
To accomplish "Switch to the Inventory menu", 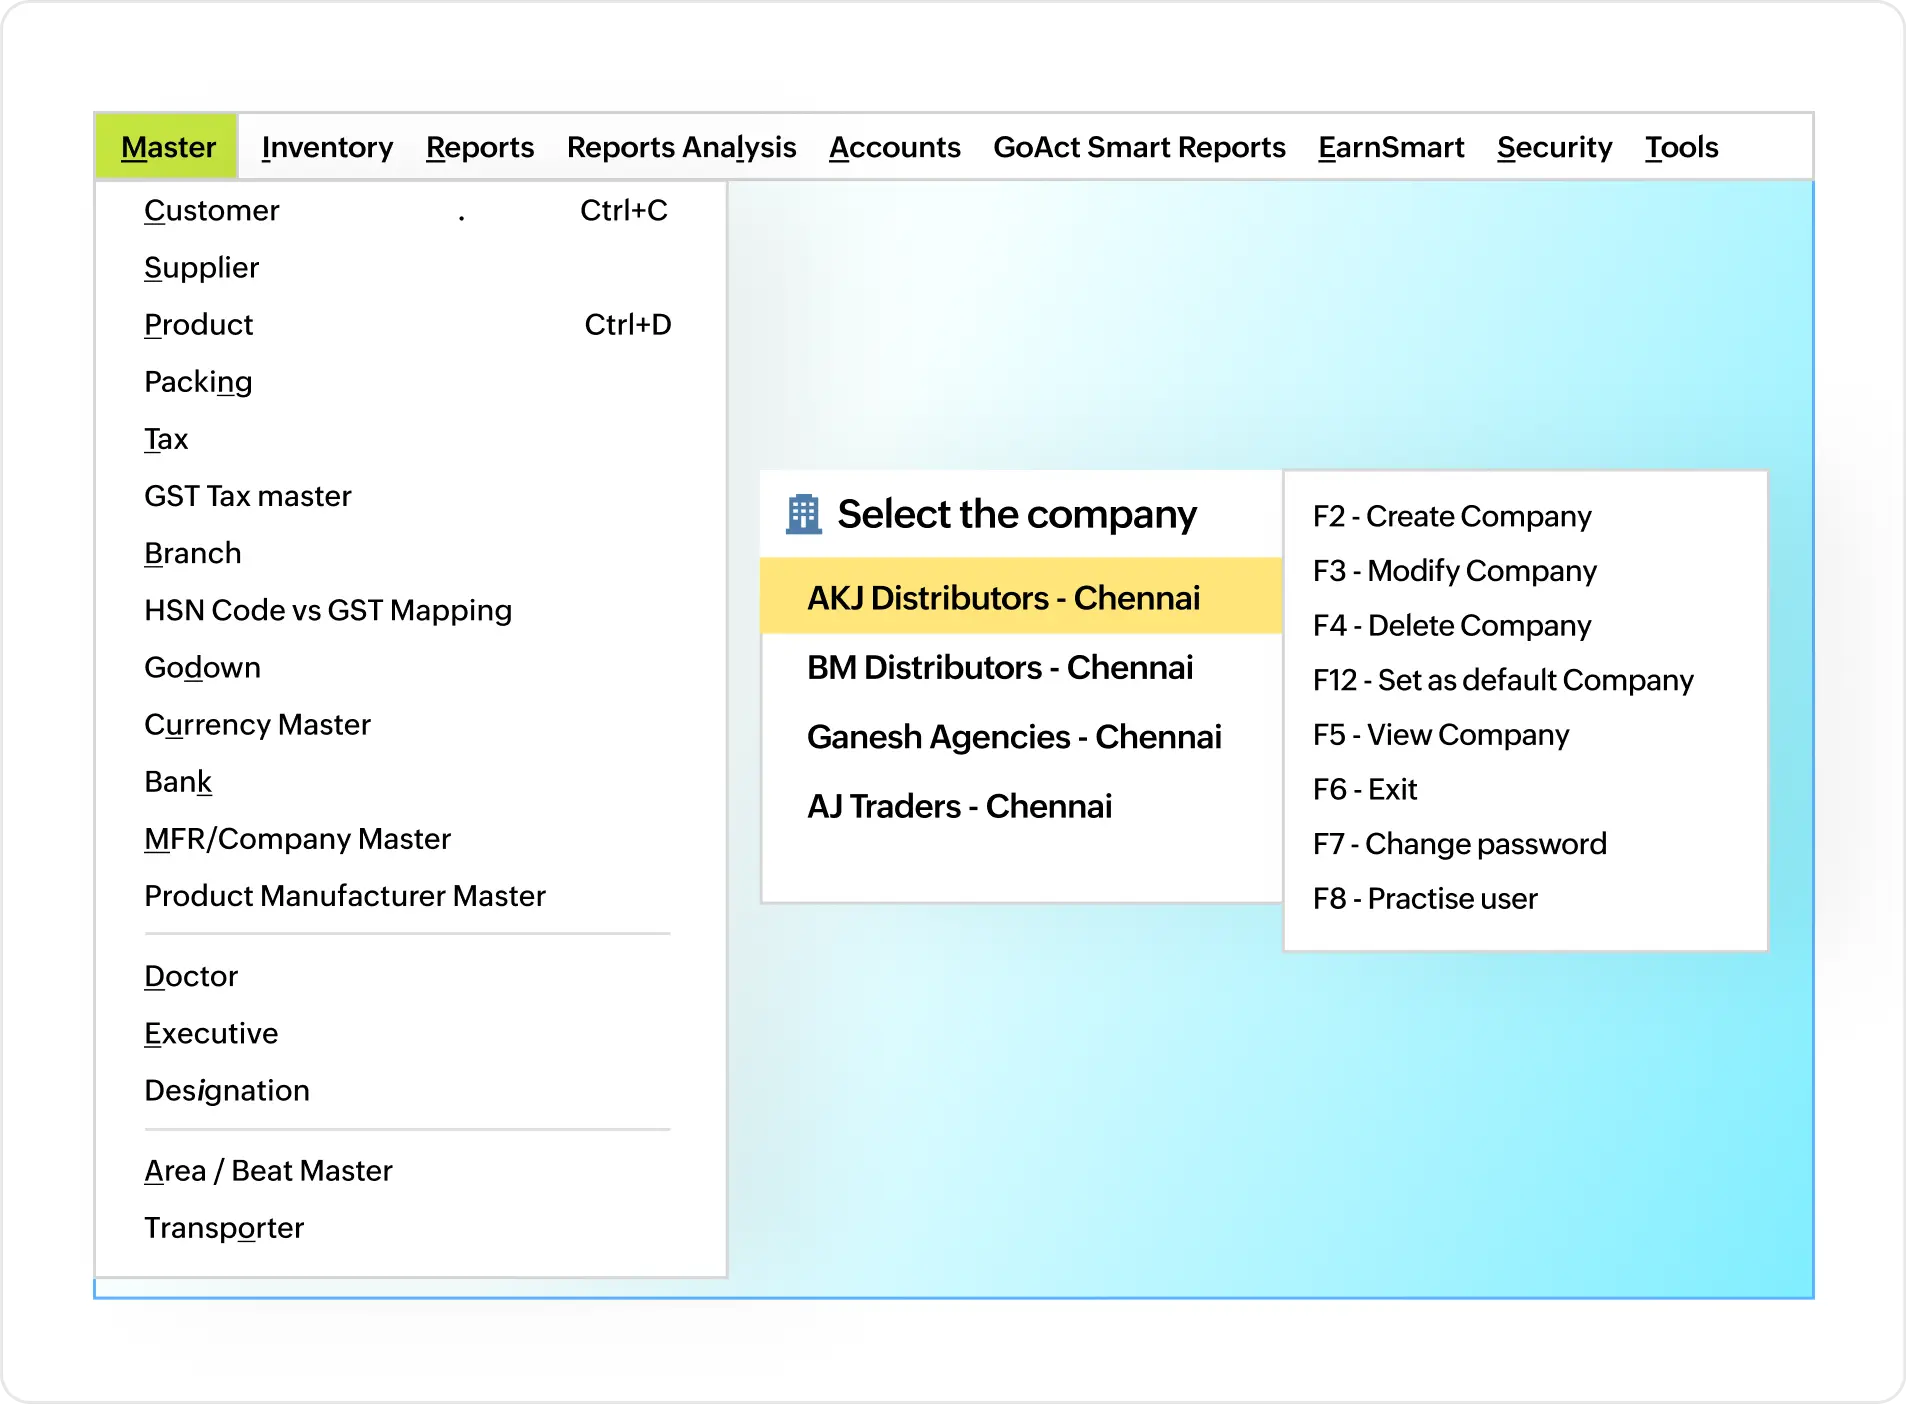I will 327,147.
